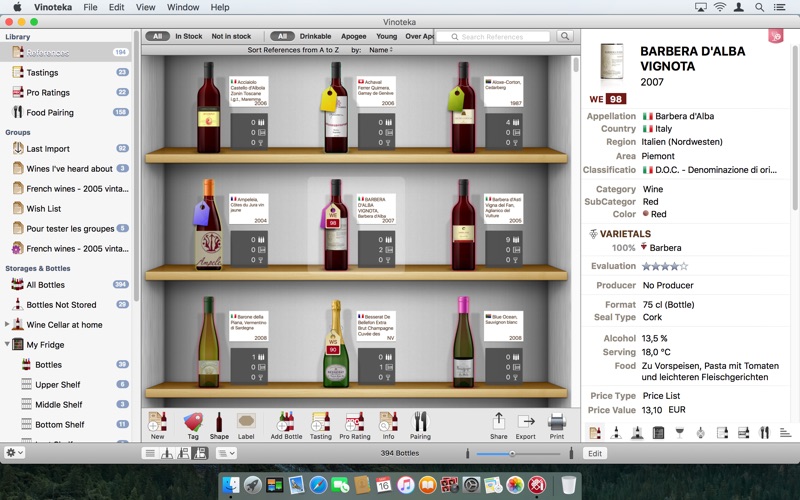The height and width of the screenshot is (500, 800).
Task: Enable the 'Not in stock' filter
Action: tap(231, 36)
